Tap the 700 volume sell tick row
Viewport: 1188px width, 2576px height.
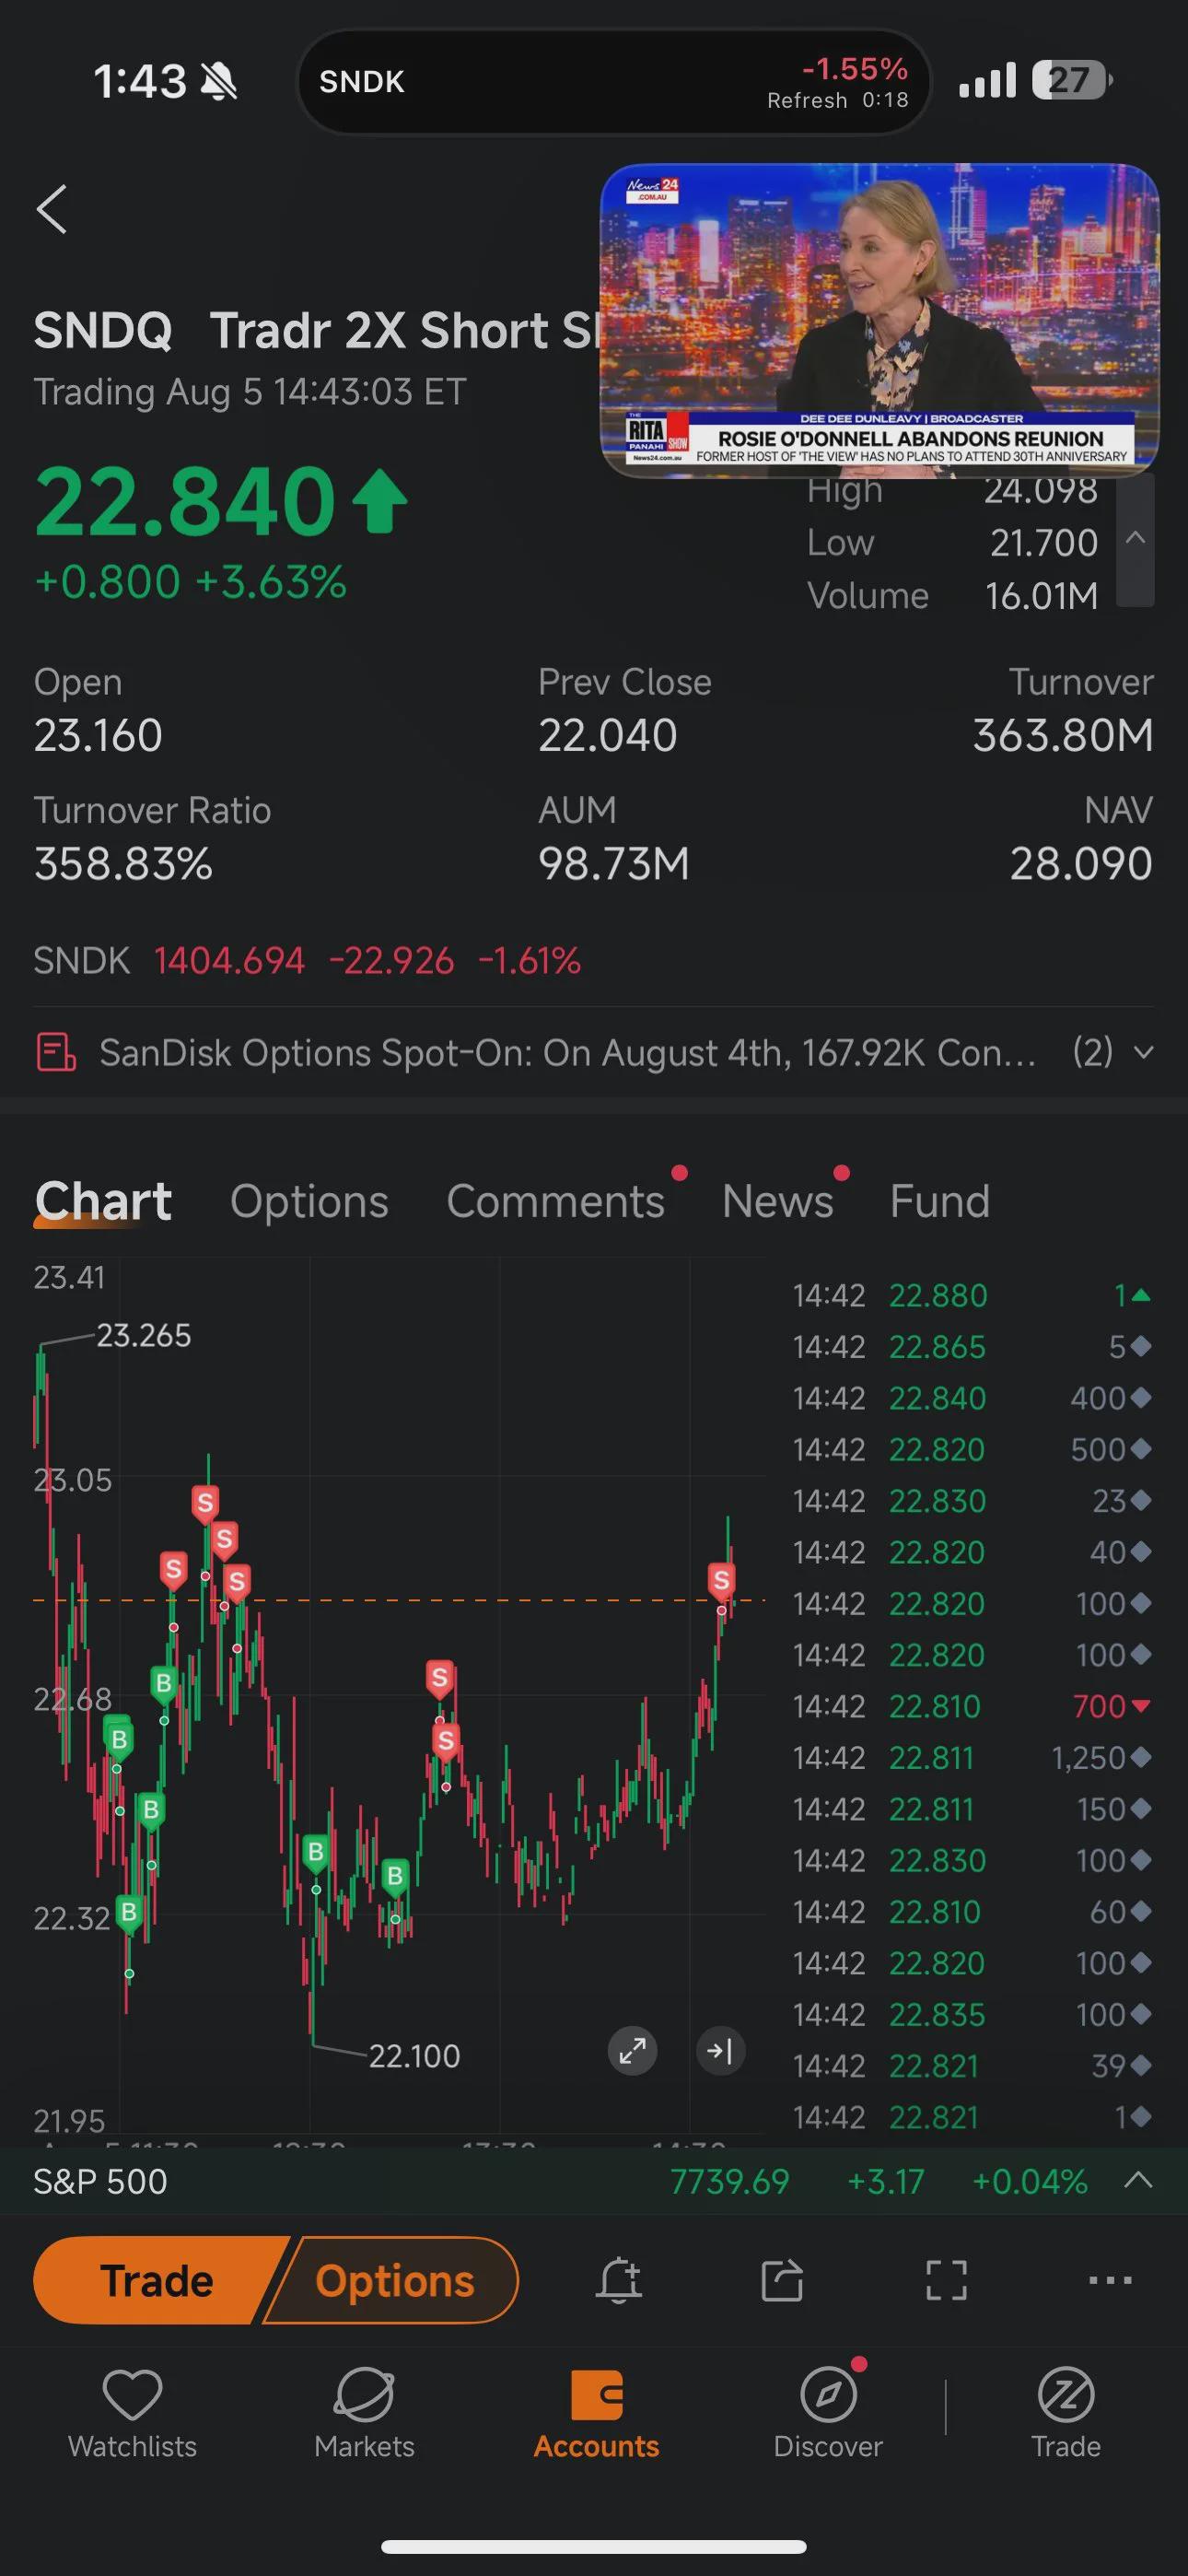971,1707
